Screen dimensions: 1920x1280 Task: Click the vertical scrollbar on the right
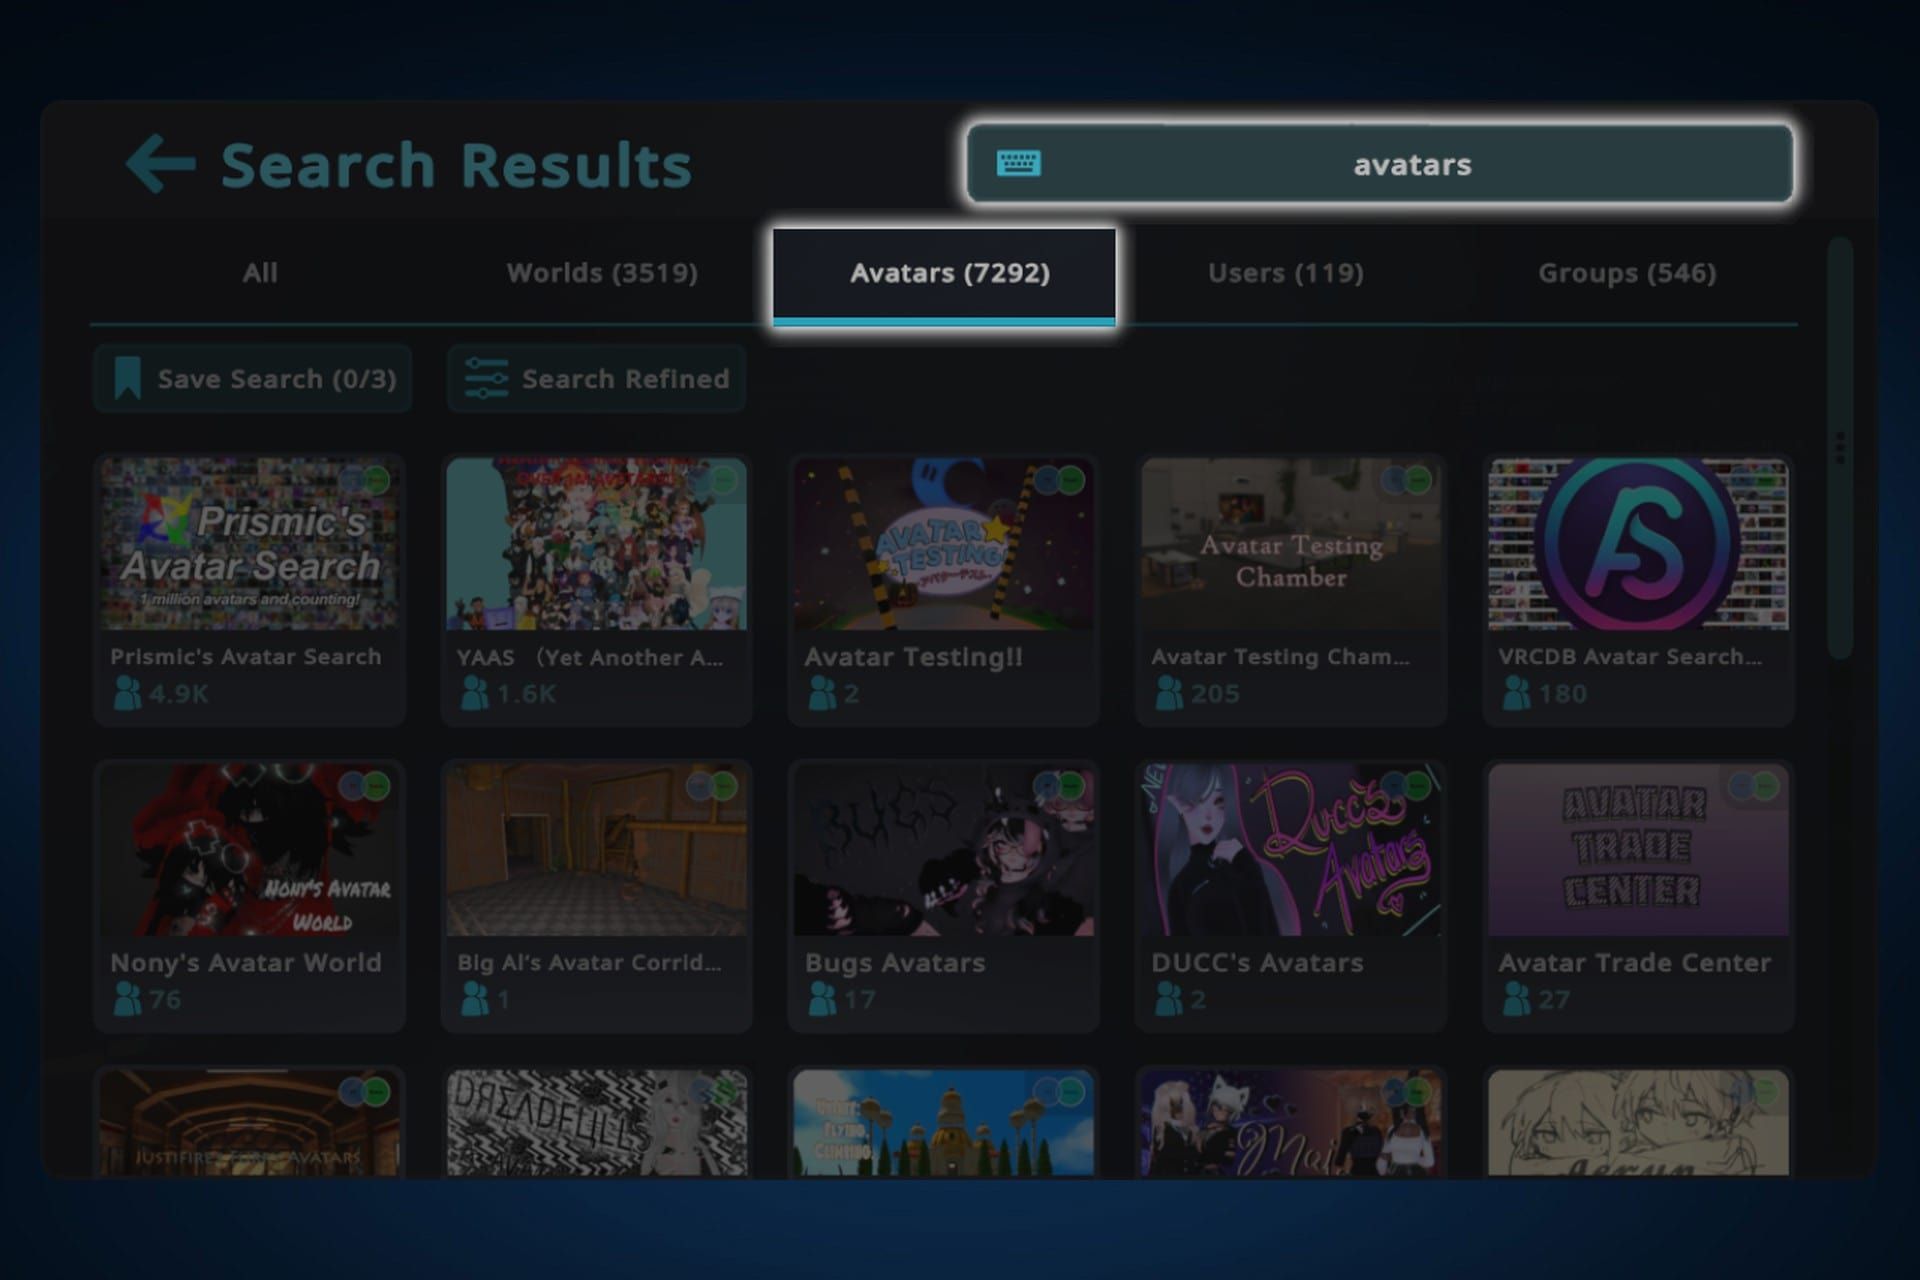[x=1839, y=448]
